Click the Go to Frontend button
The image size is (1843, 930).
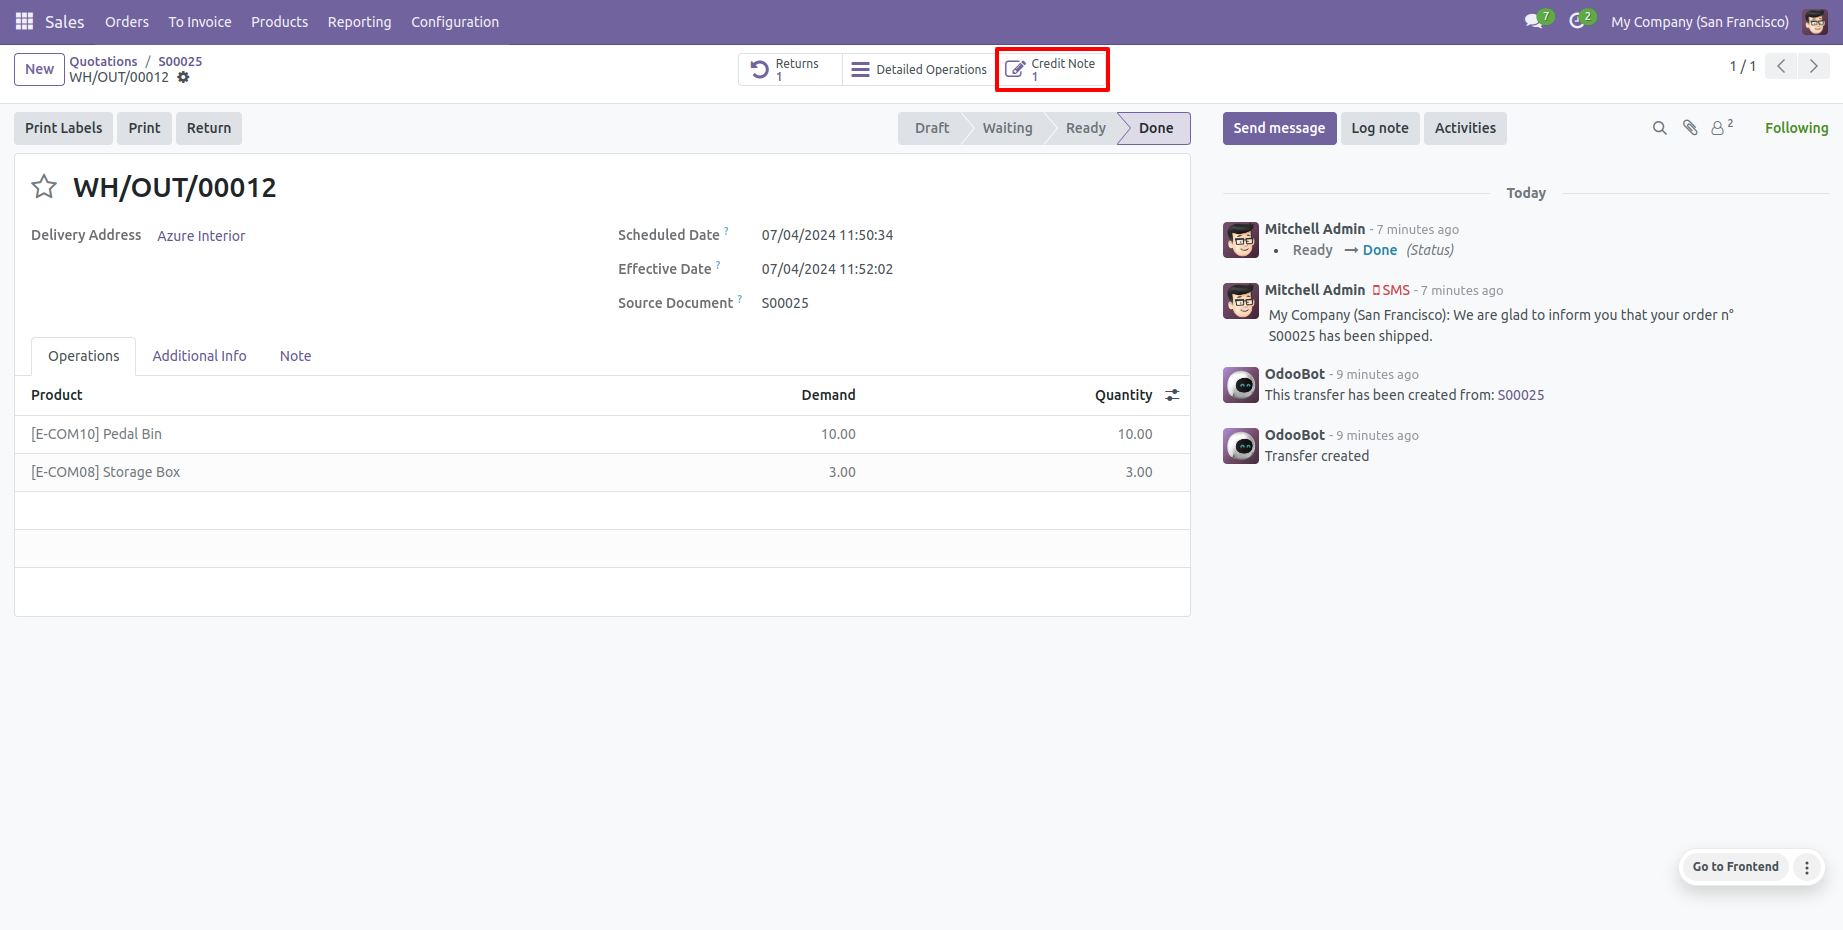[1735, 867]
